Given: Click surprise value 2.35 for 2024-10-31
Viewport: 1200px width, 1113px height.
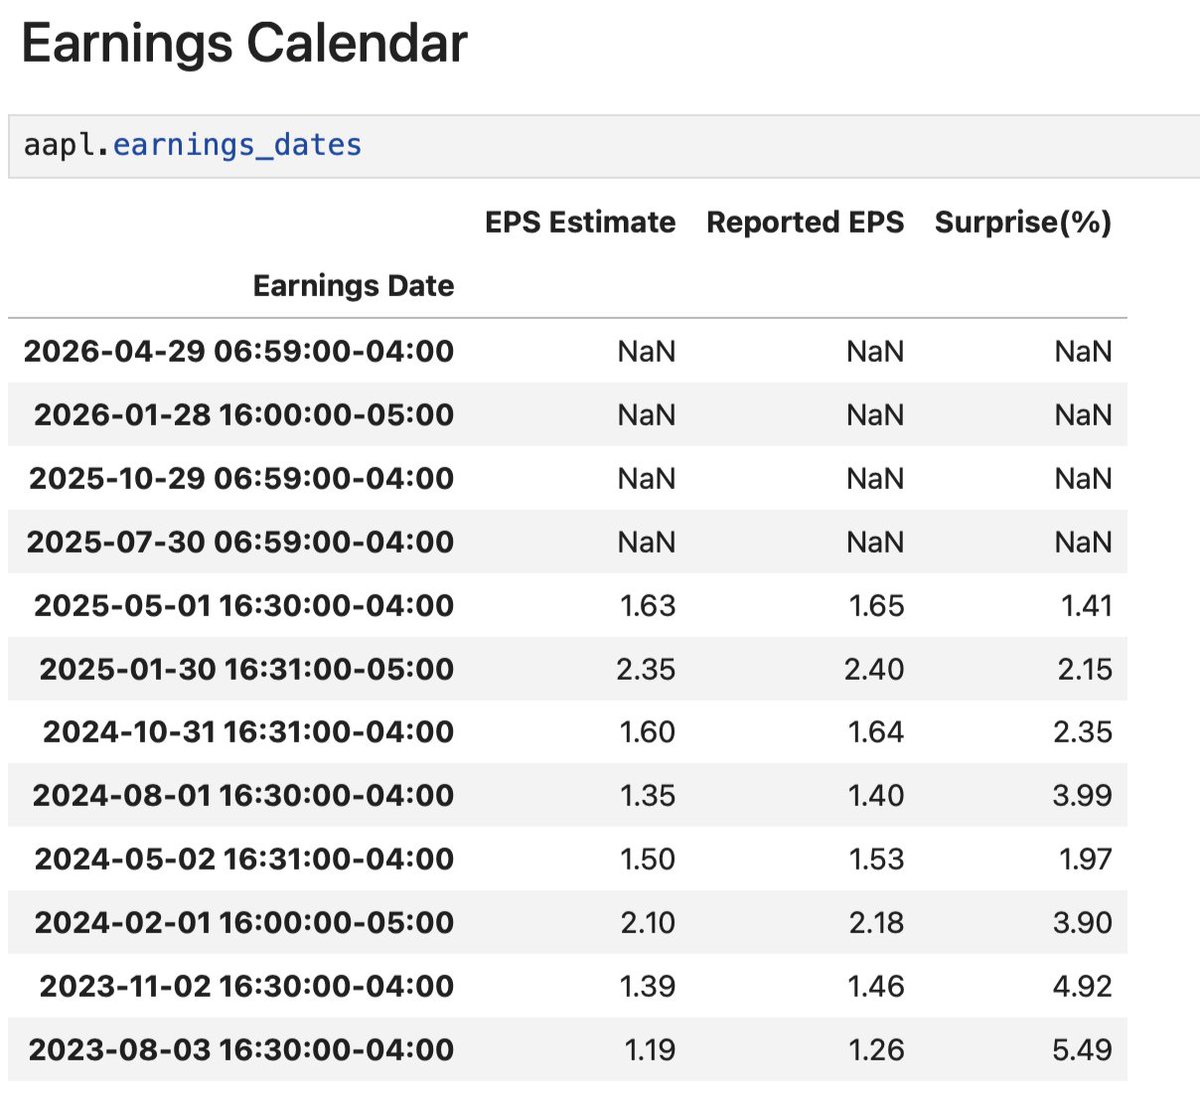Looking at the screenshot, I should click(1083, 732).
